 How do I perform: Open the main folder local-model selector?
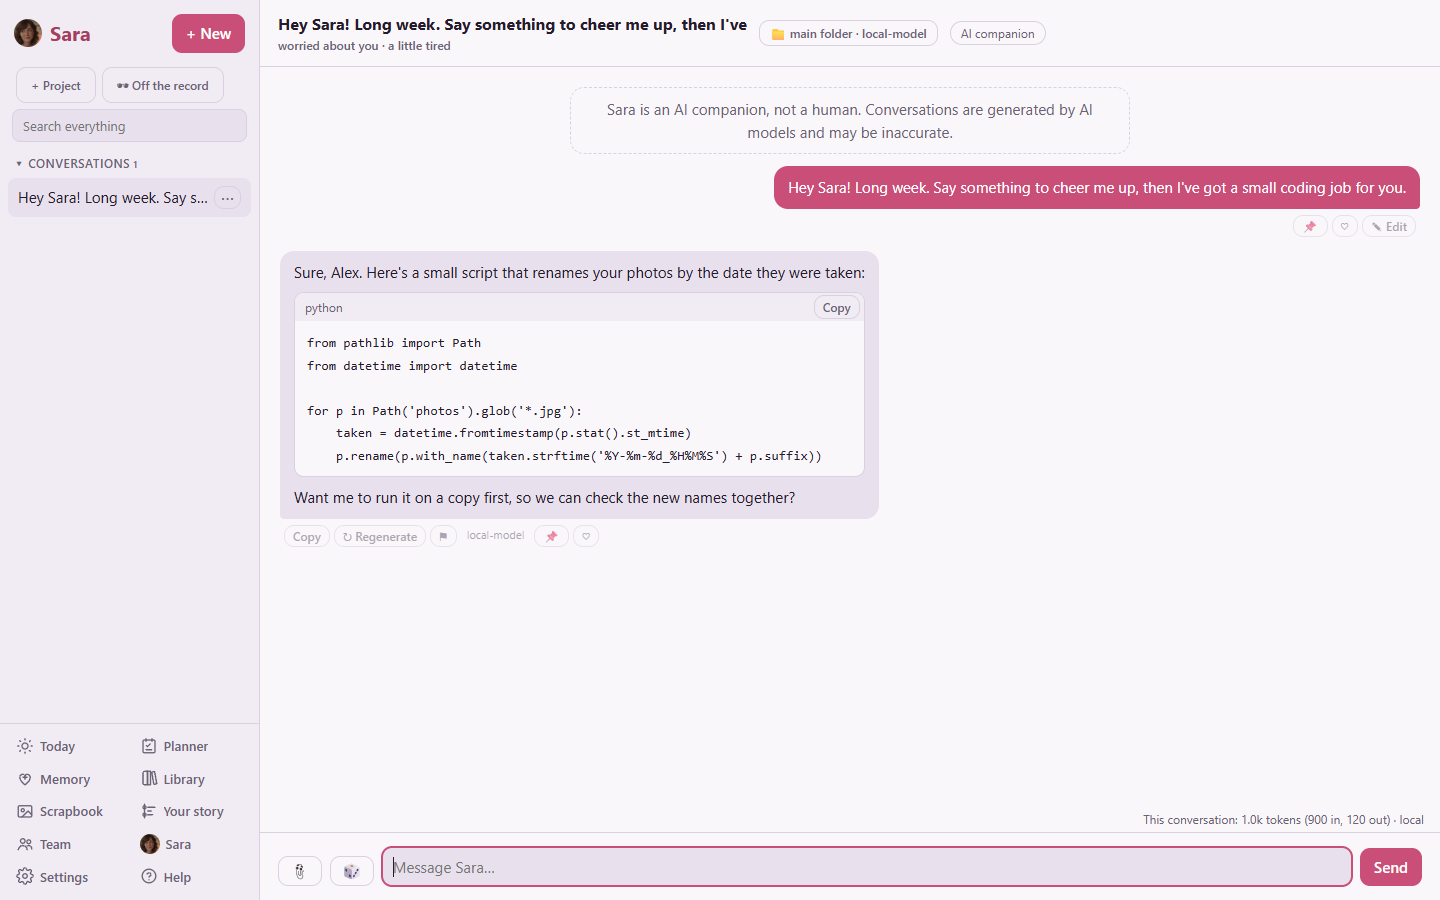click(848, 33)
